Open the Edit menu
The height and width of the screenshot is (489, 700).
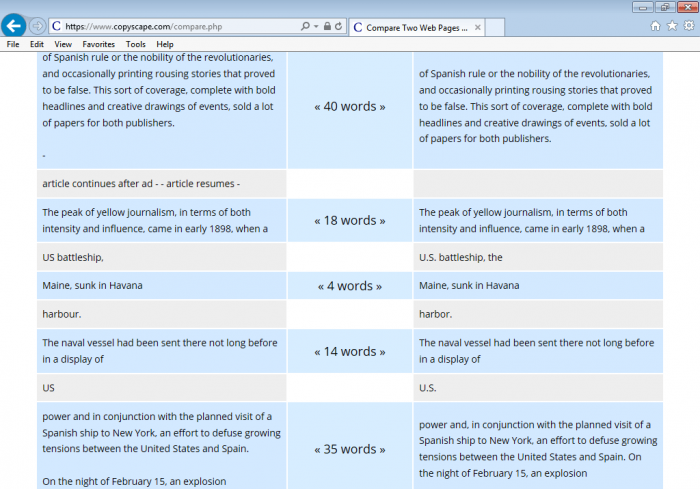pos(37,44)
